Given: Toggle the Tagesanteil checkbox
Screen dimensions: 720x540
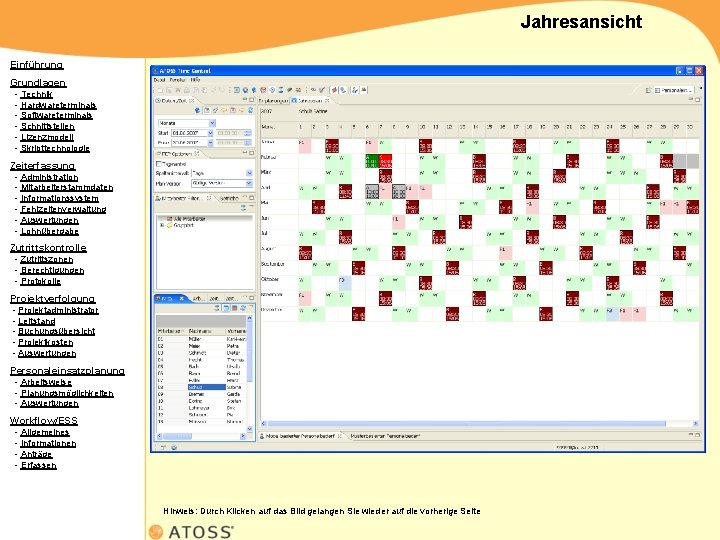Looking at the screenshot, I should pyautogui.click(x=159, y=164).
